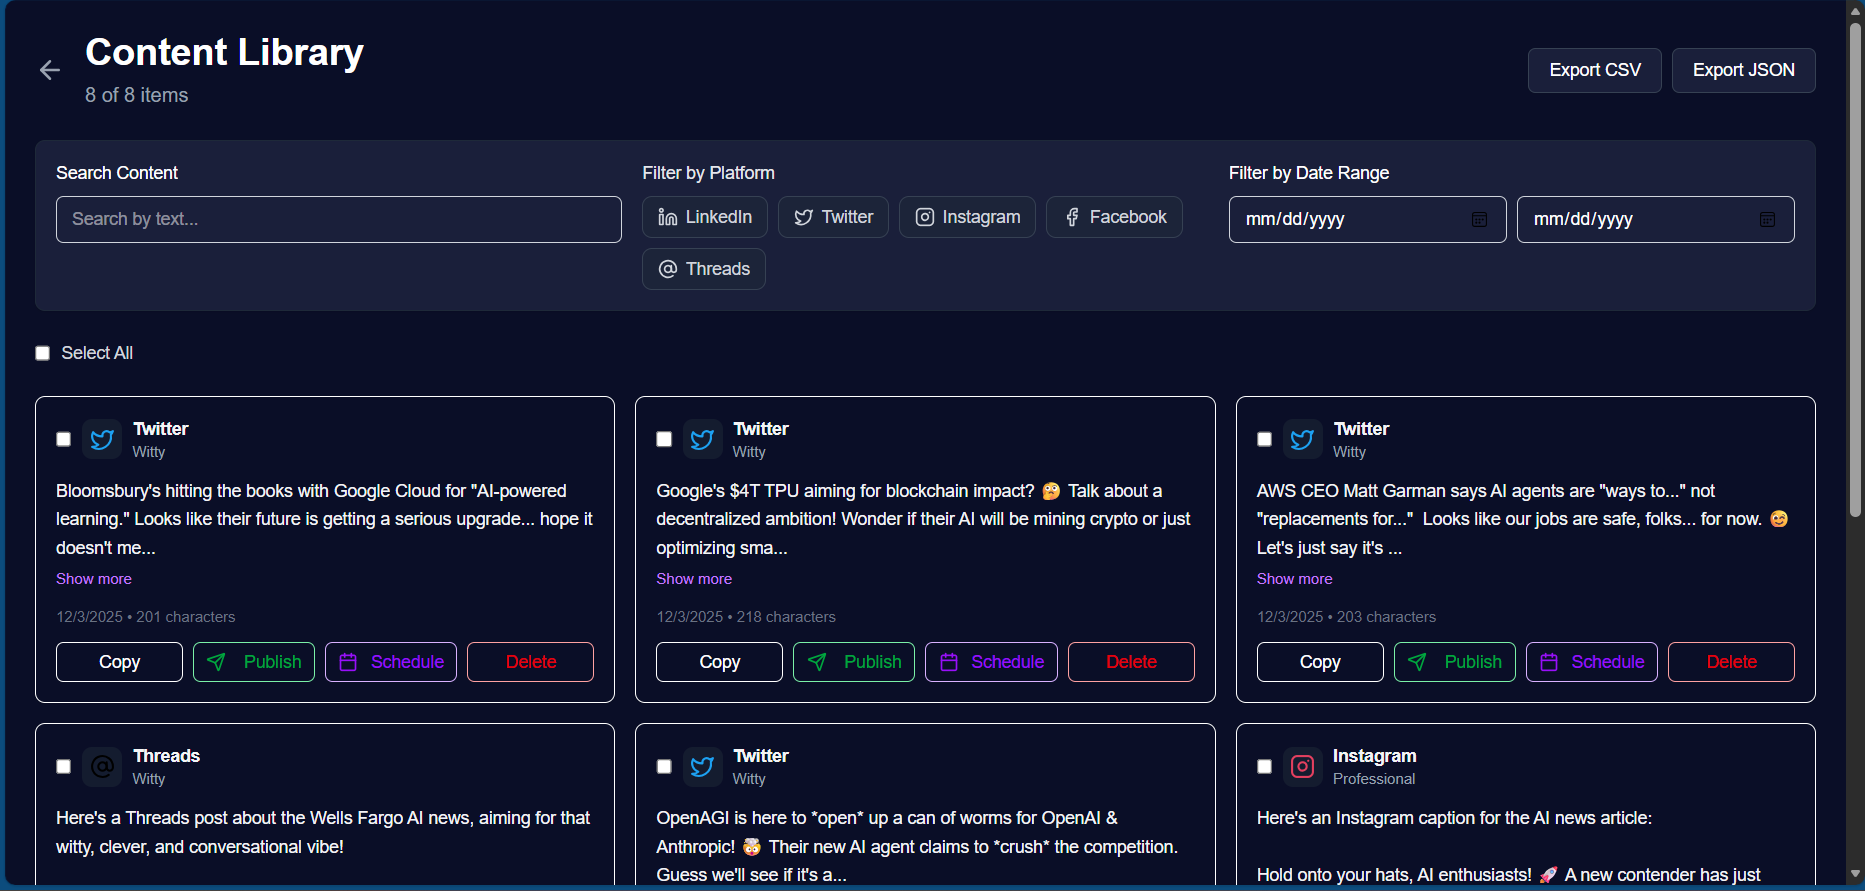Click the Twitter bird icon on the Google TPU card
Viewport: 1865px width, 891px height.
click(702, 439)
